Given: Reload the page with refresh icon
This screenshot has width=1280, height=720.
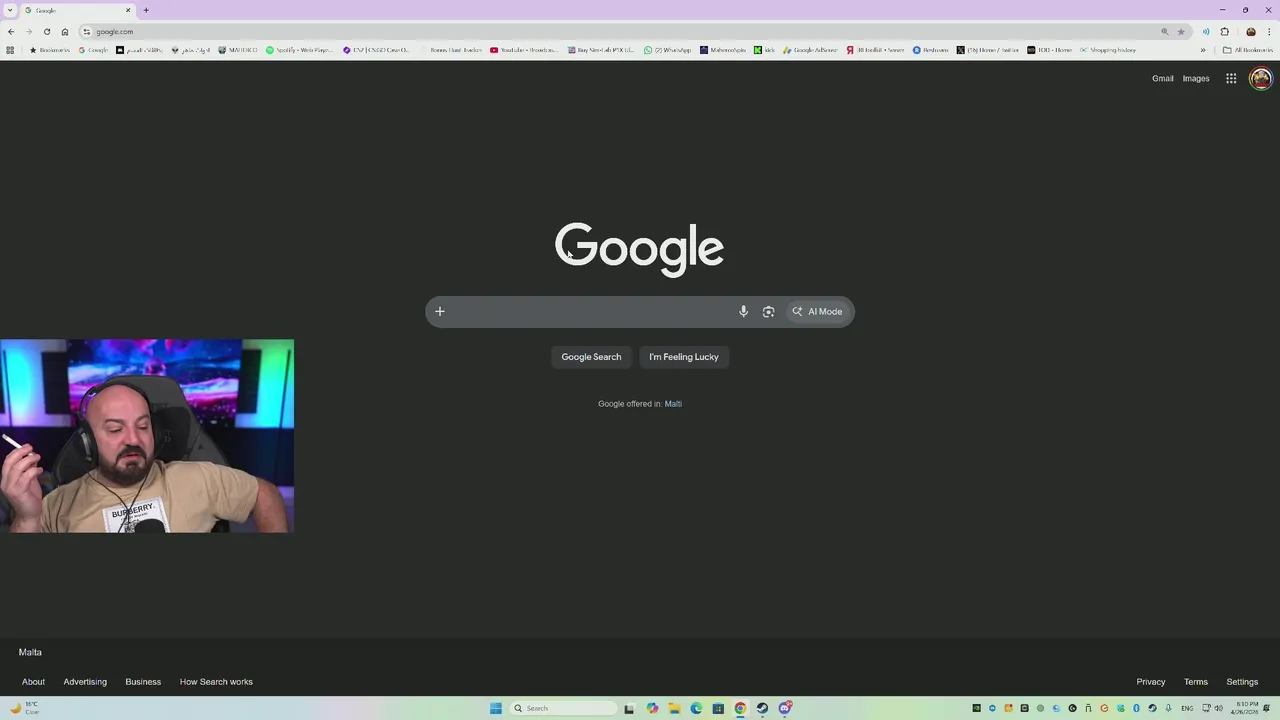Looking at the screenshot, I should point(47,31).
